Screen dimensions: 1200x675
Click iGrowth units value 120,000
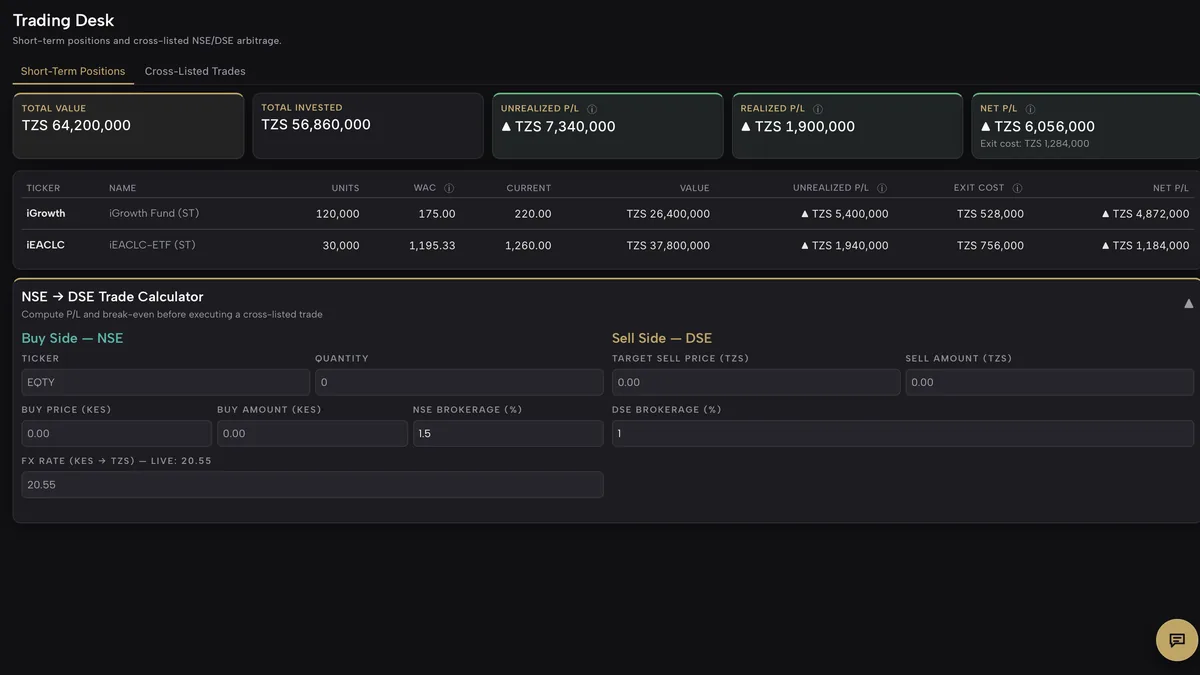pyautogui.click(x=337, y=214)
